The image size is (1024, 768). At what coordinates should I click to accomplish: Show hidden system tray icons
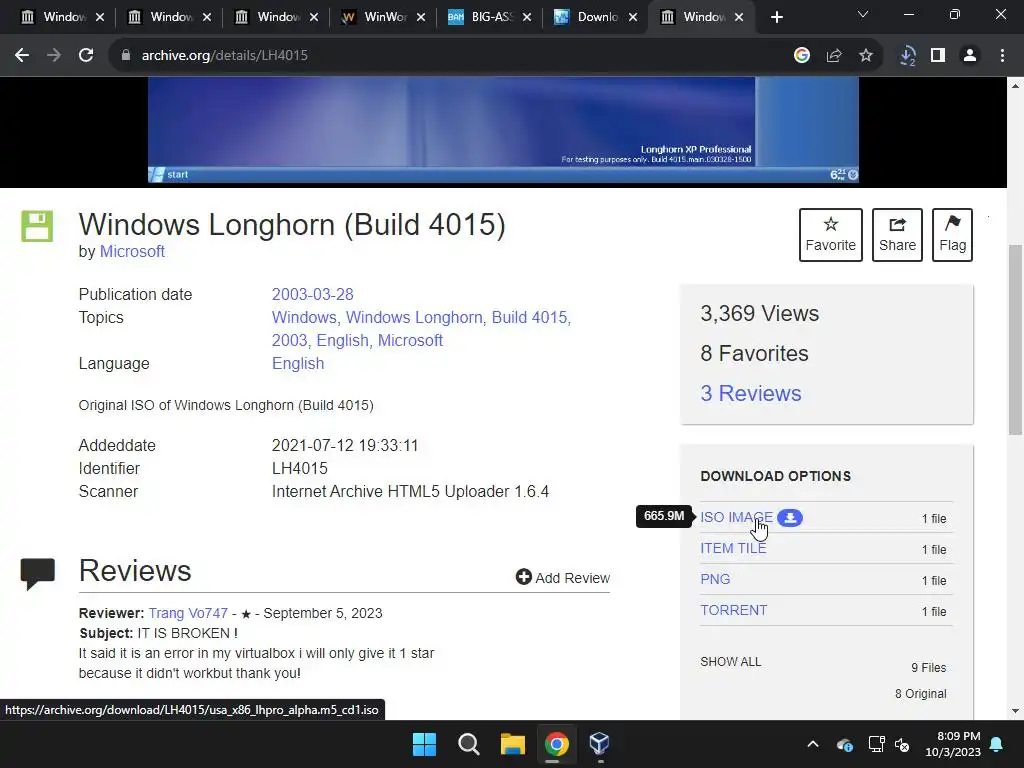click(x=813, y=744)
